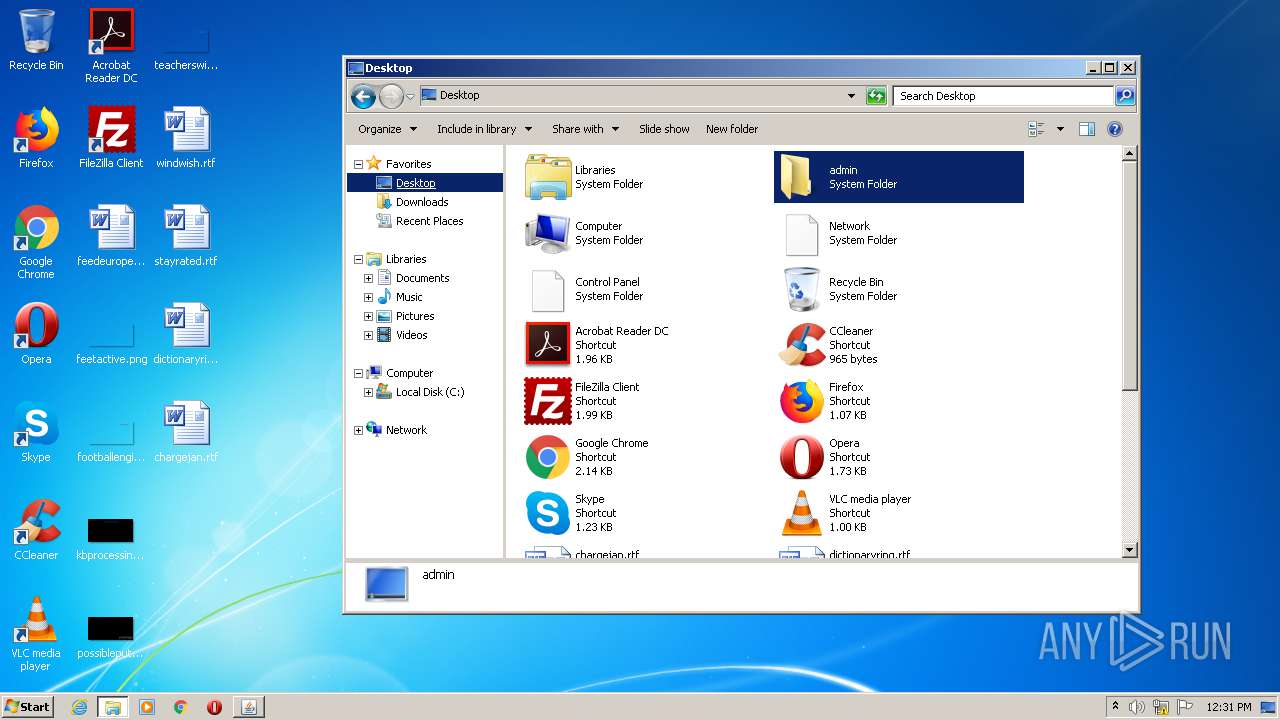The height and width of the screenshot is (720, 1280).
Task: Select the Skype shortcut in file list
Action: coord(645,513)
